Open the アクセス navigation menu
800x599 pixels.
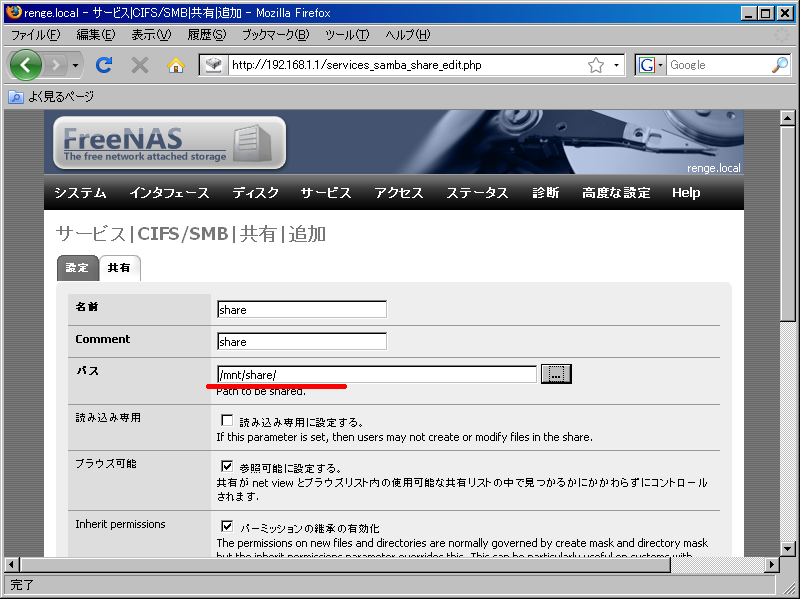coord(399,193)
